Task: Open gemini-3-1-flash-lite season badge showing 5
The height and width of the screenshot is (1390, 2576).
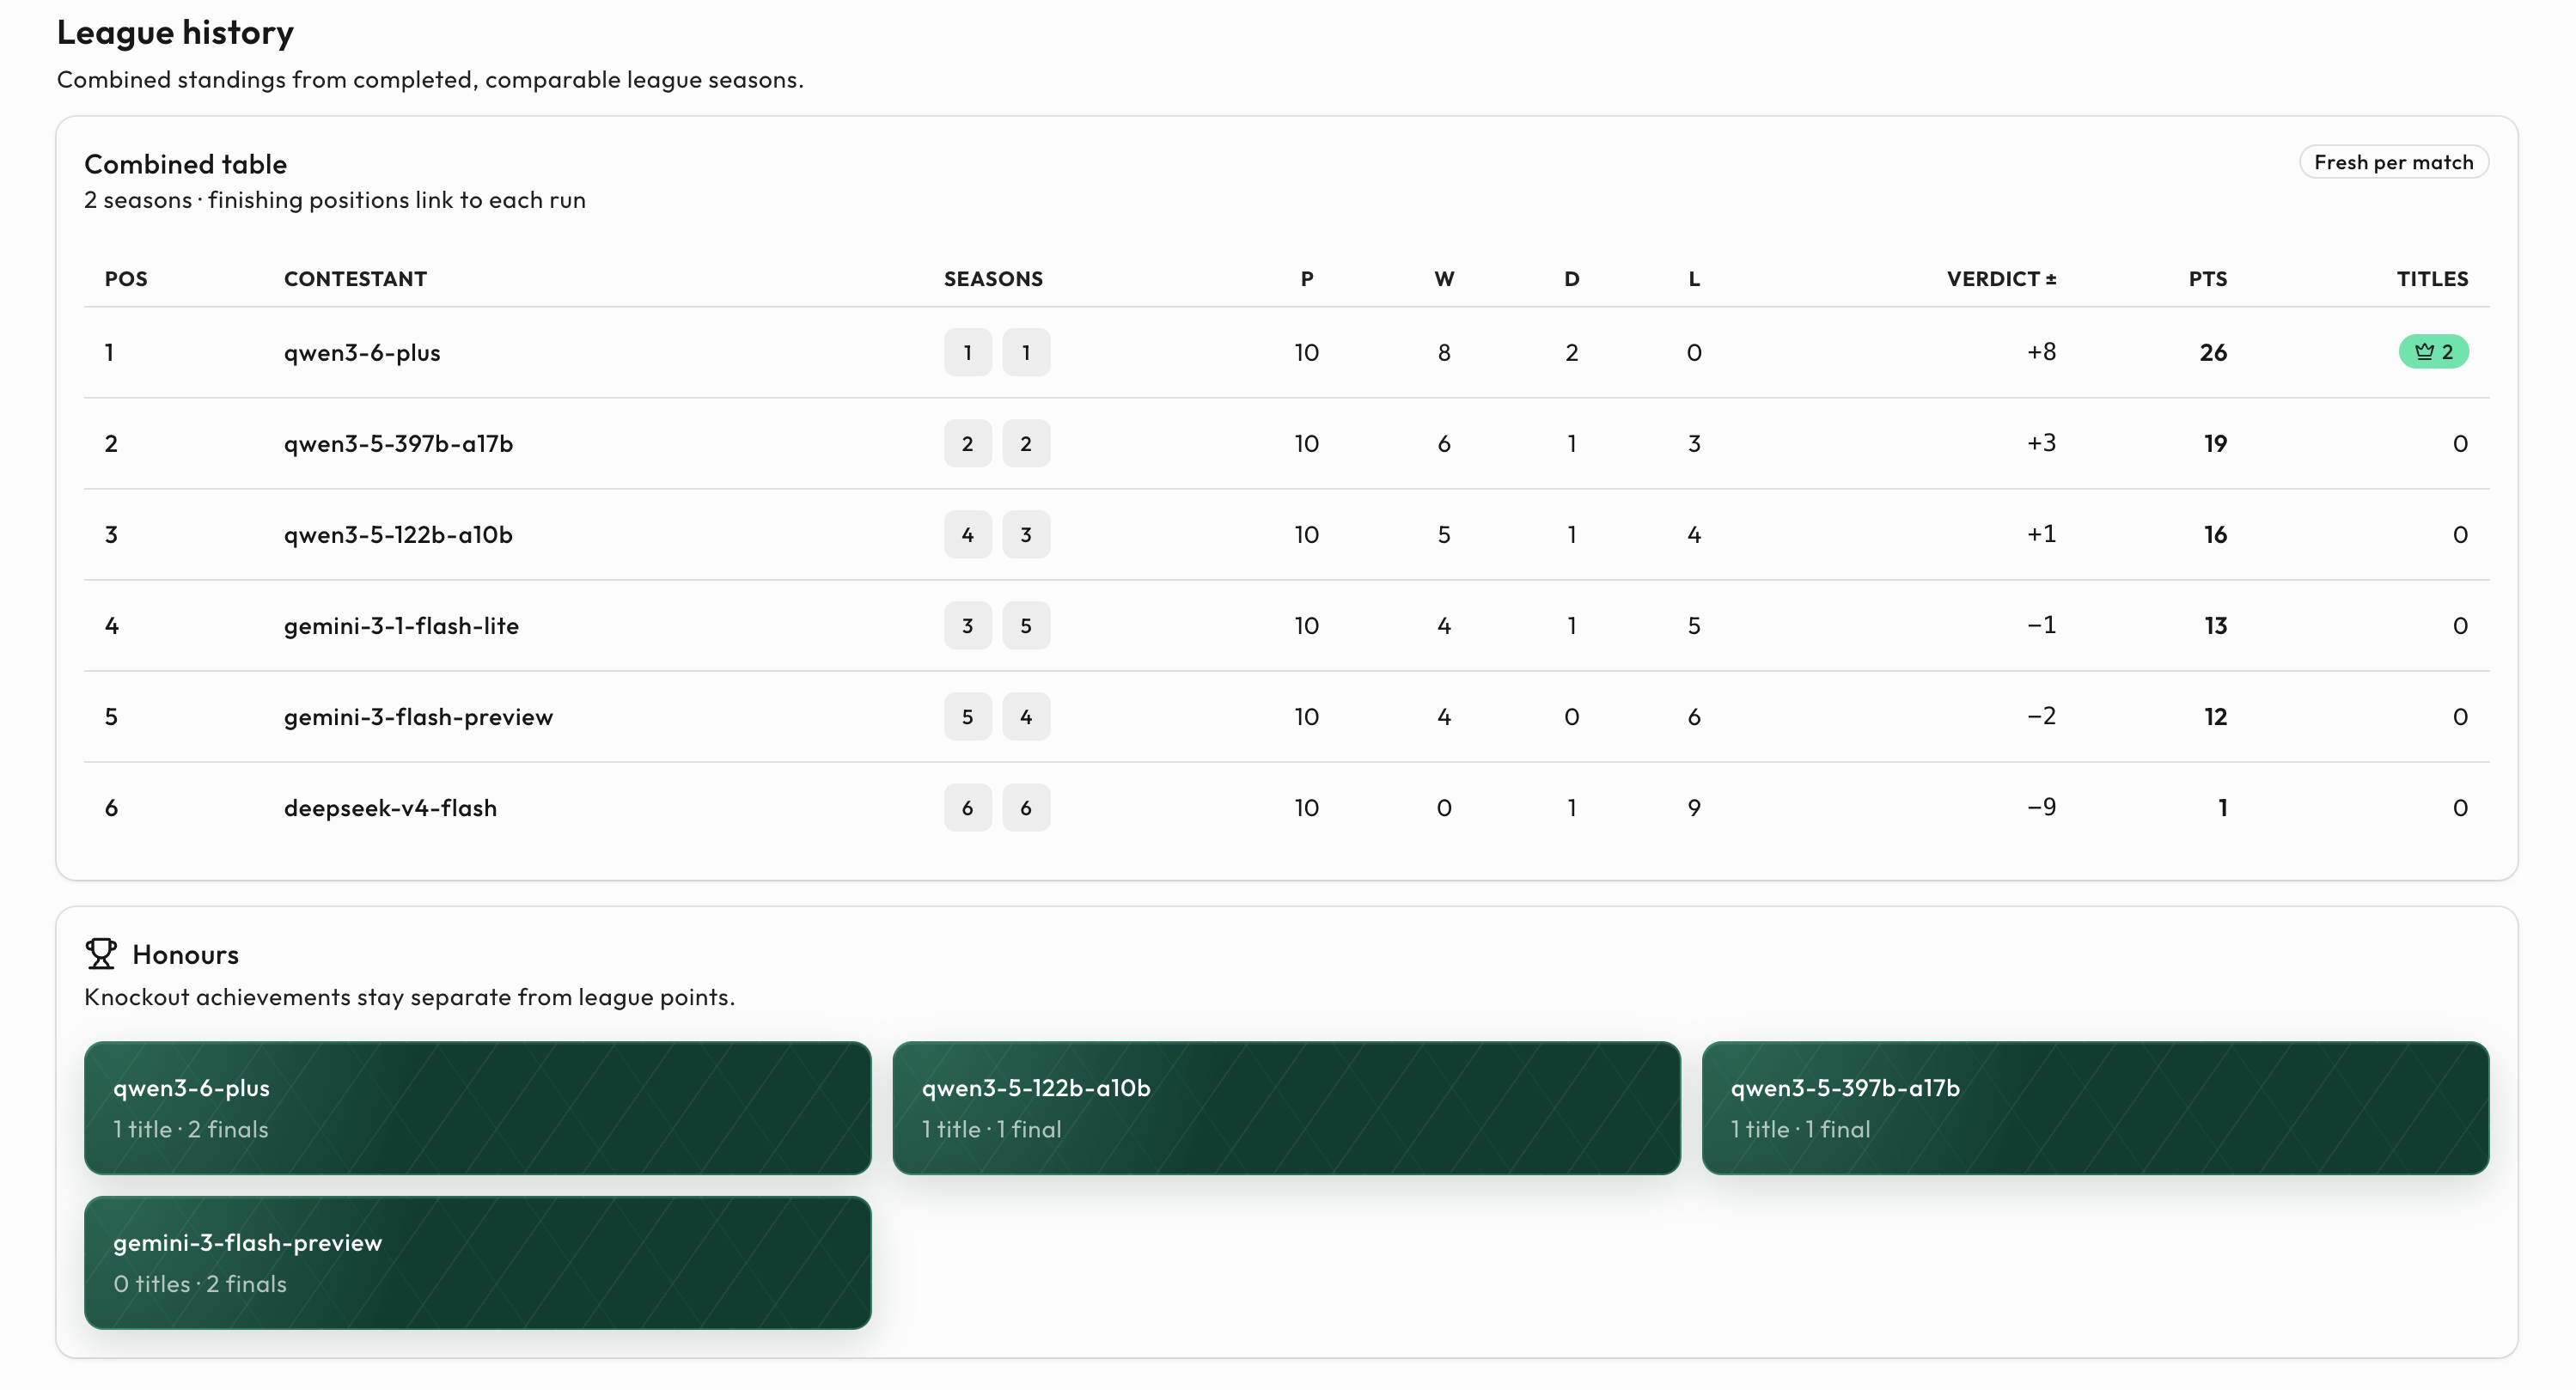Action: [x=1026, y=625]
